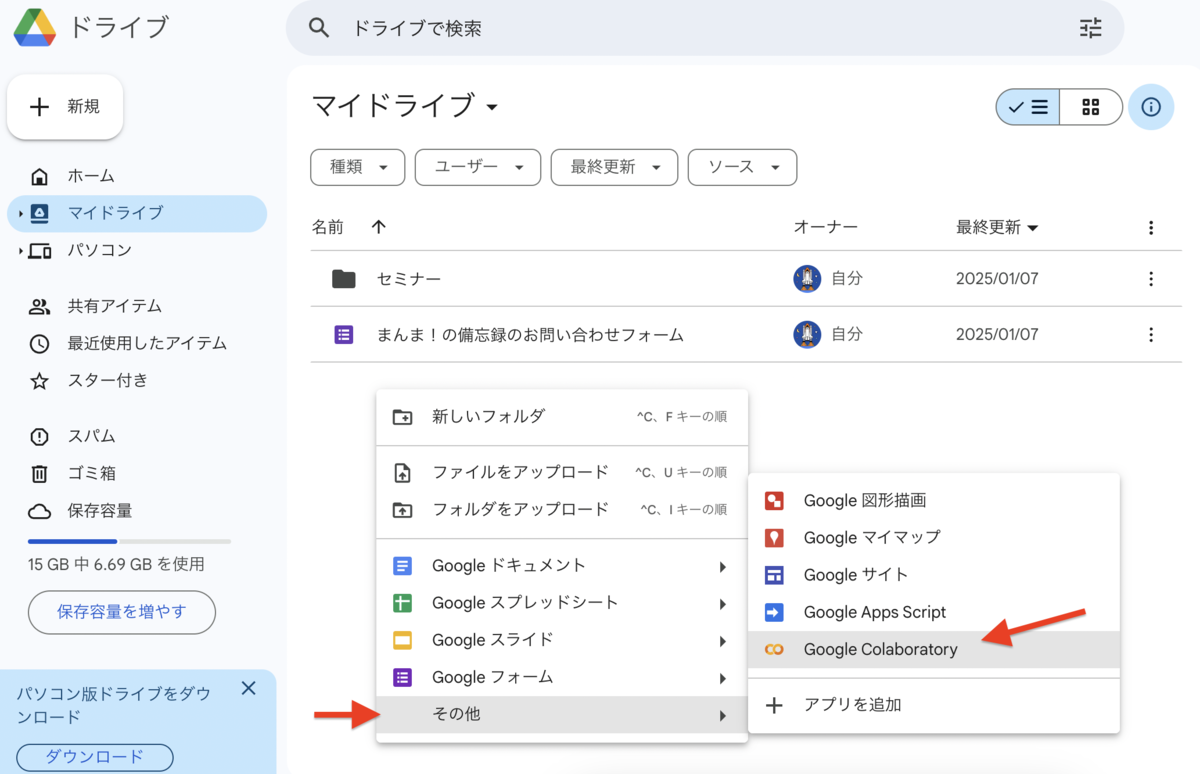The image size is (1200, 774).
Task: Open column header more options icon
Action: 1151,228
